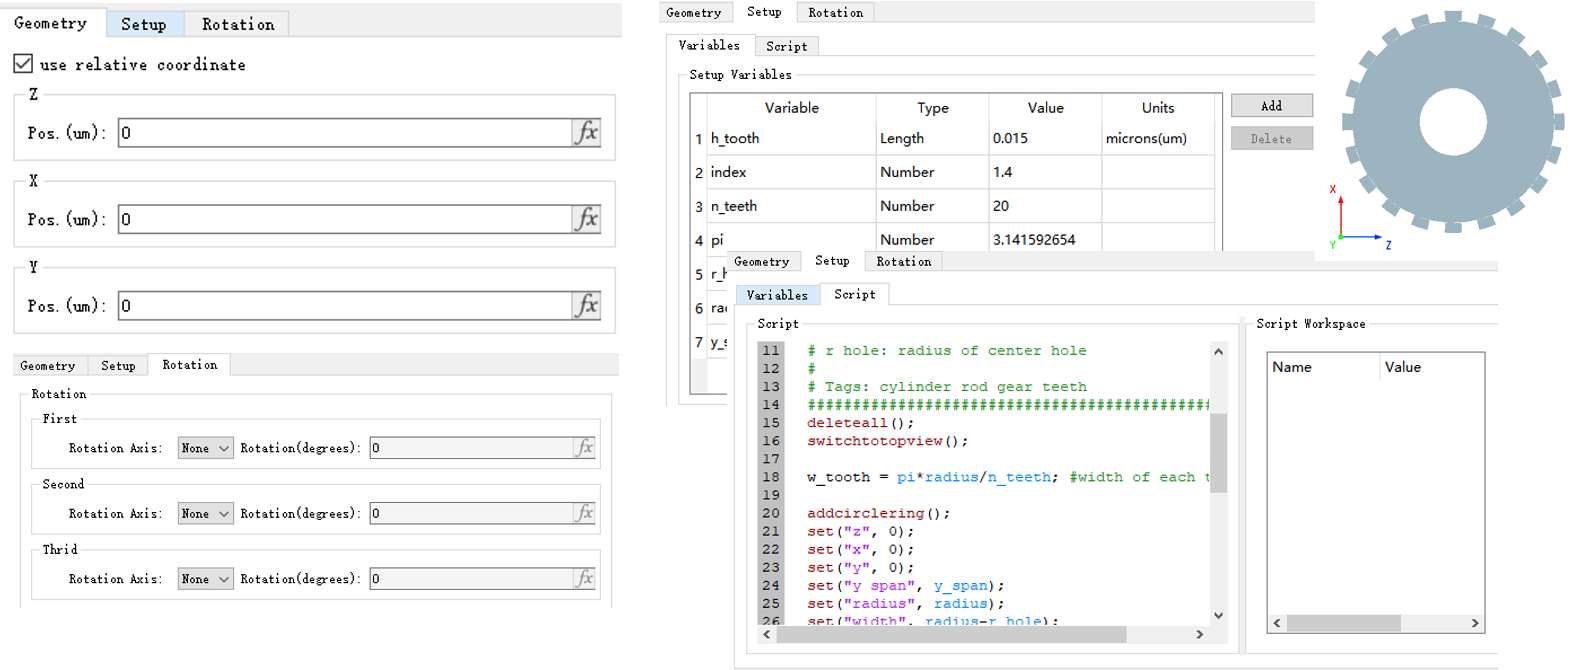
Task: Click the 3.141592654 value cell
Action: tap(1045, 240)
